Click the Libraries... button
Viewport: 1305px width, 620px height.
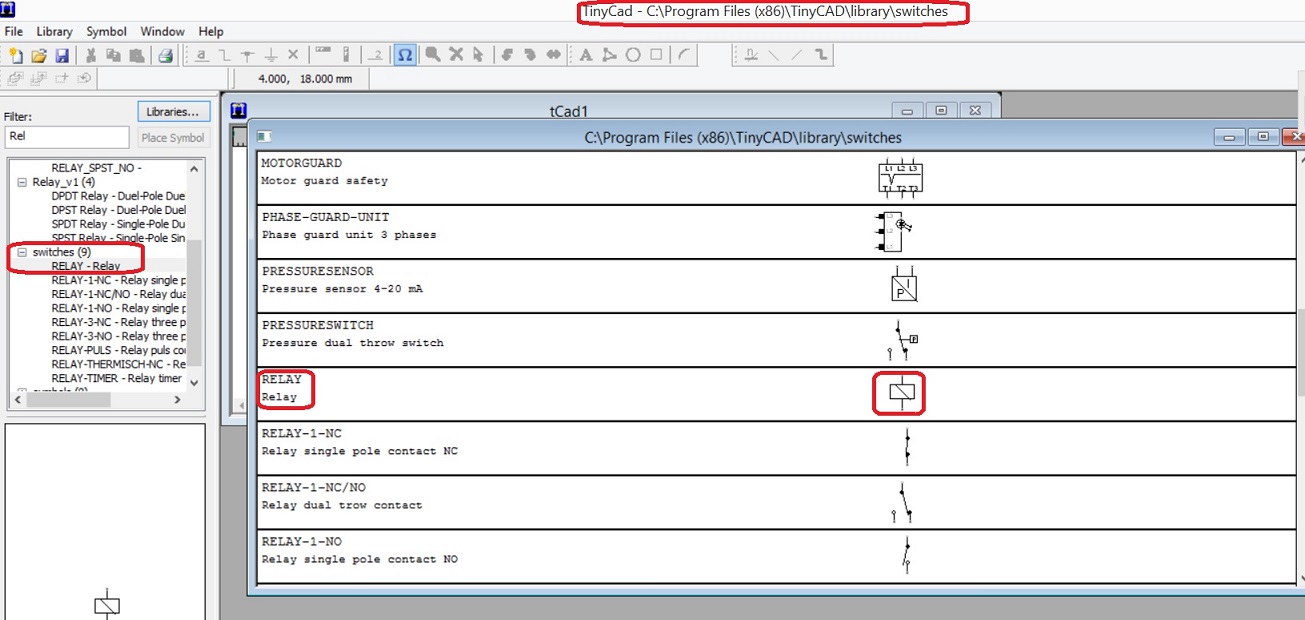click(x=173, y=111)
